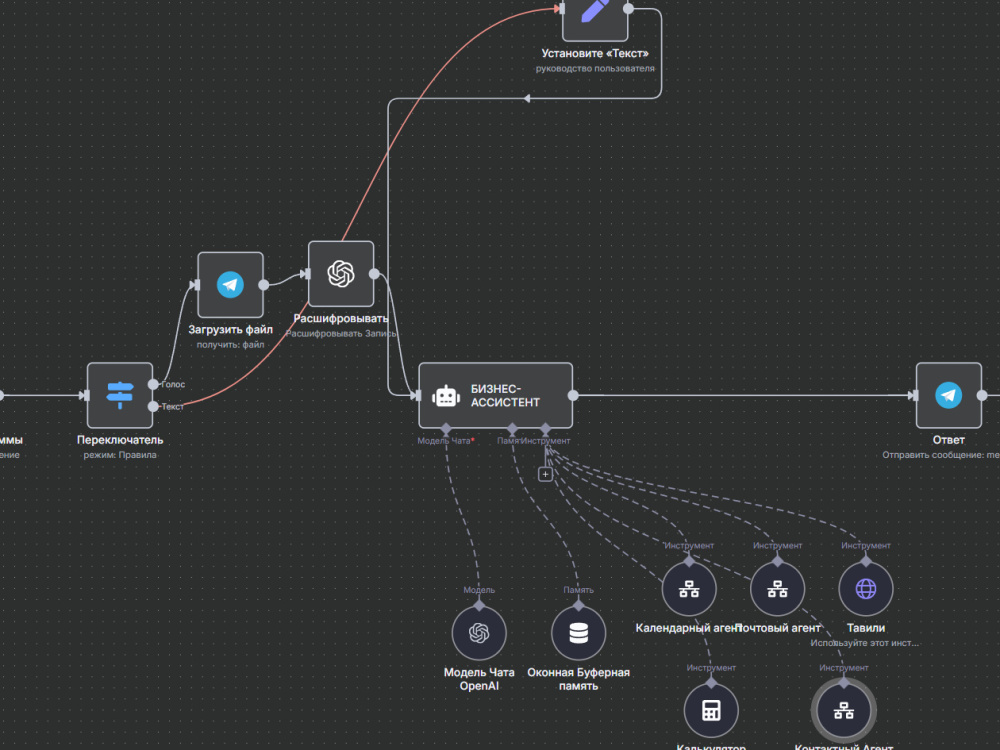1000x750 pixels.
Task: Click the 'руководство пользователя' subtitle
Action: [x=595, y=69]
